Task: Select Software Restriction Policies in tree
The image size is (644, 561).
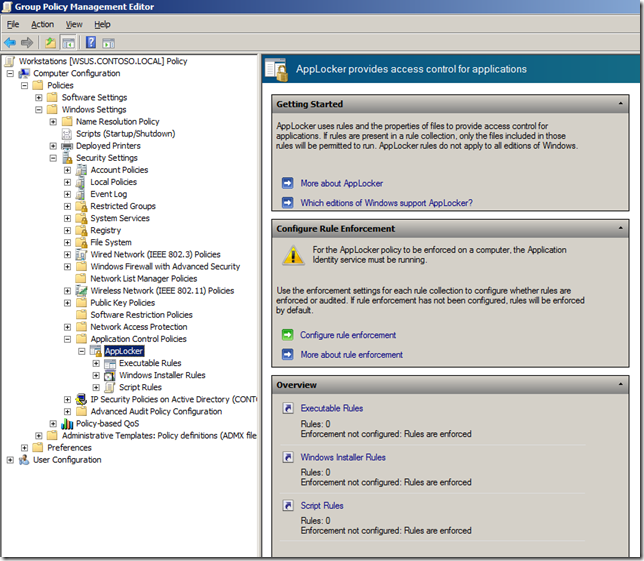Action: click(141, 315)
